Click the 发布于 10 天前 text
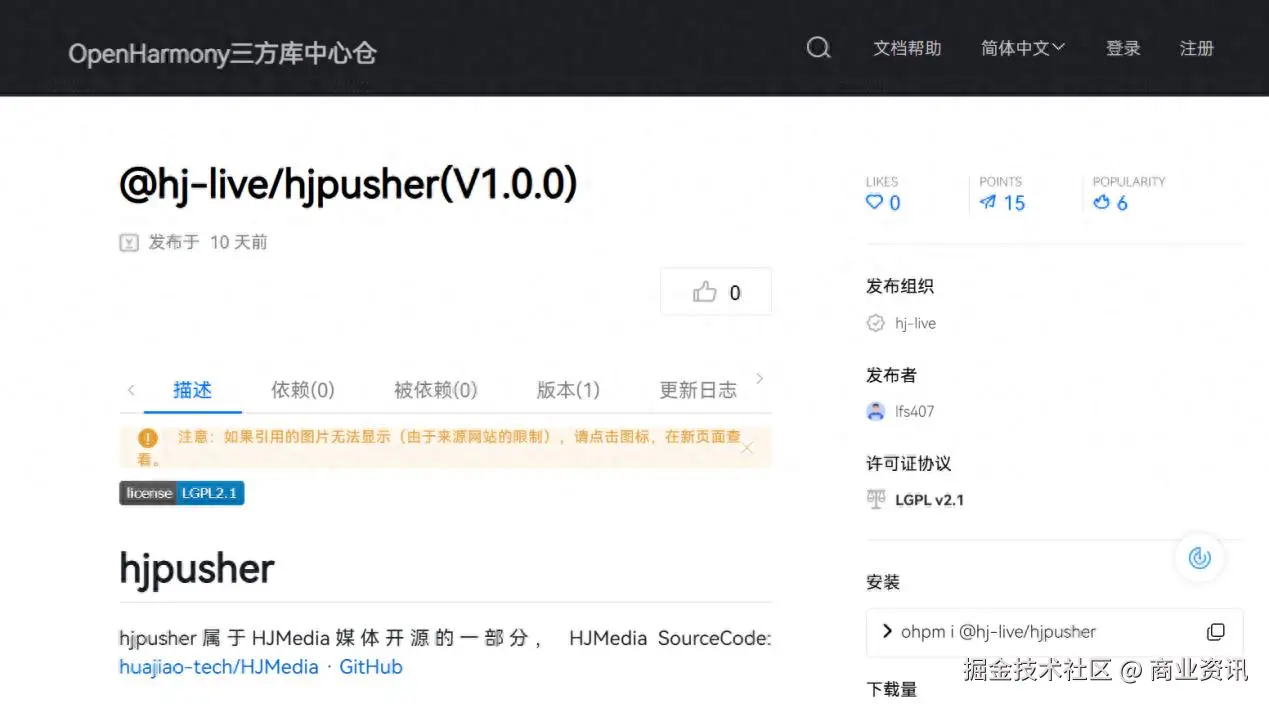 point(208,242)
